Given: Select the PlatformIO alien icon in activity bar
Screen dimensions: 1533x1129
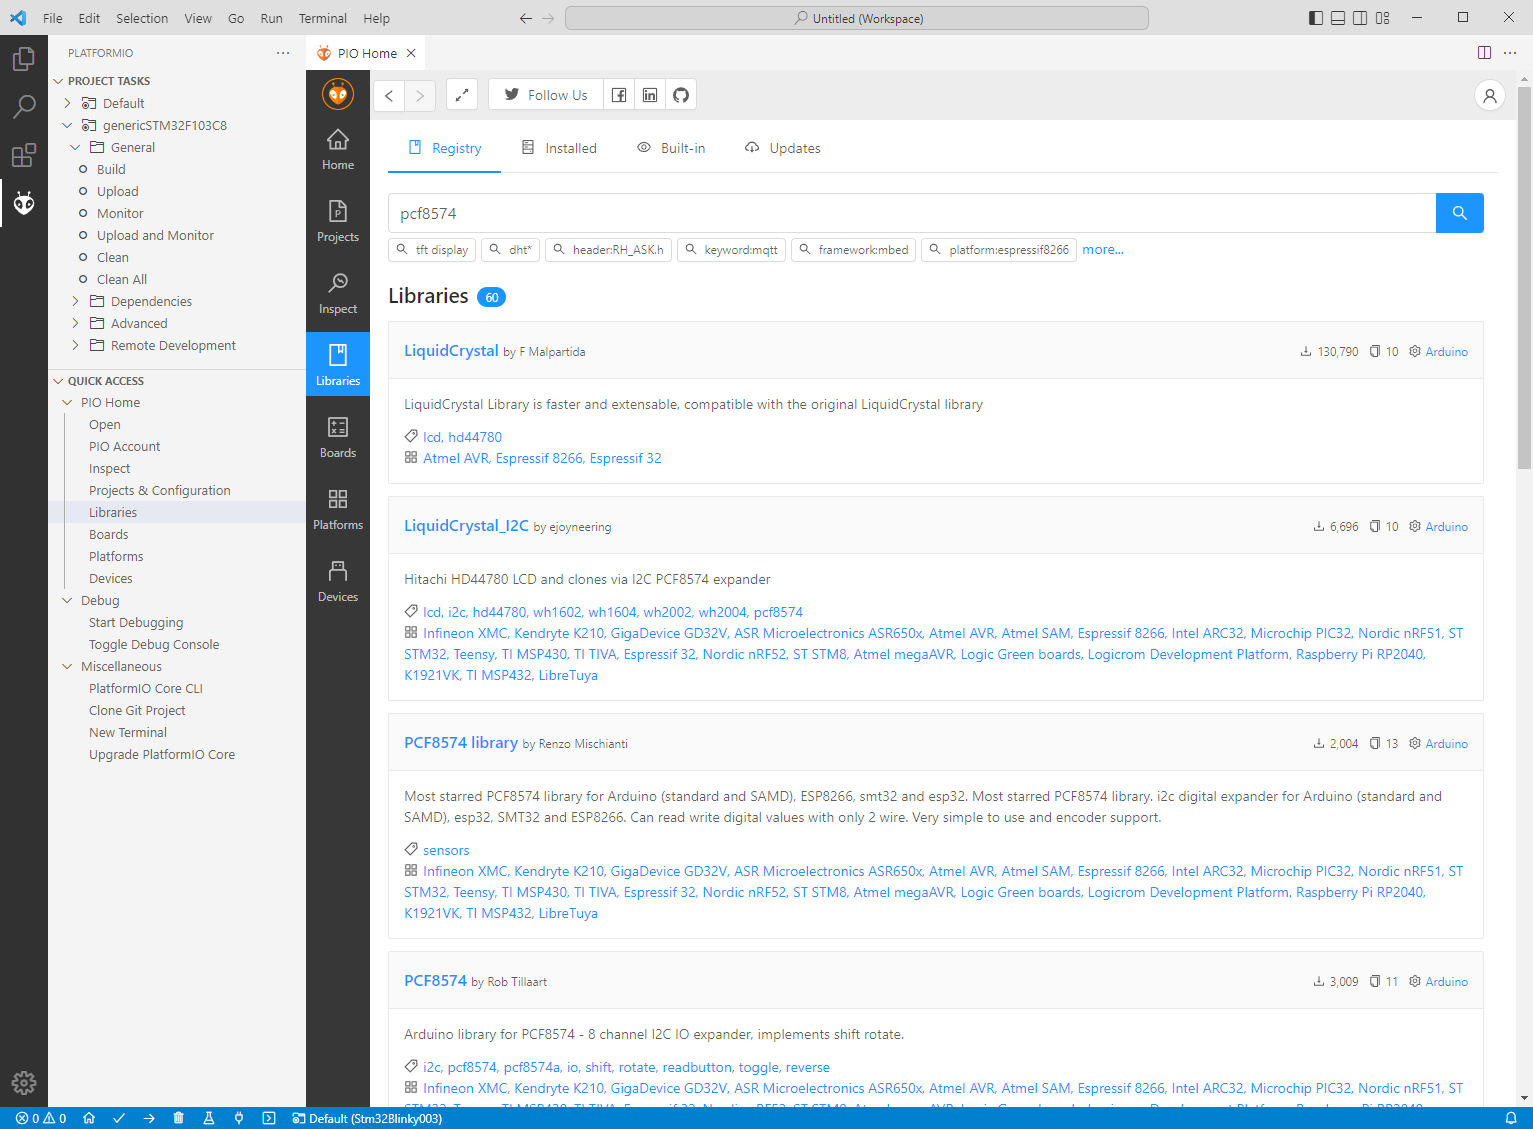Looking at the screenshot, I should [24, 203].
